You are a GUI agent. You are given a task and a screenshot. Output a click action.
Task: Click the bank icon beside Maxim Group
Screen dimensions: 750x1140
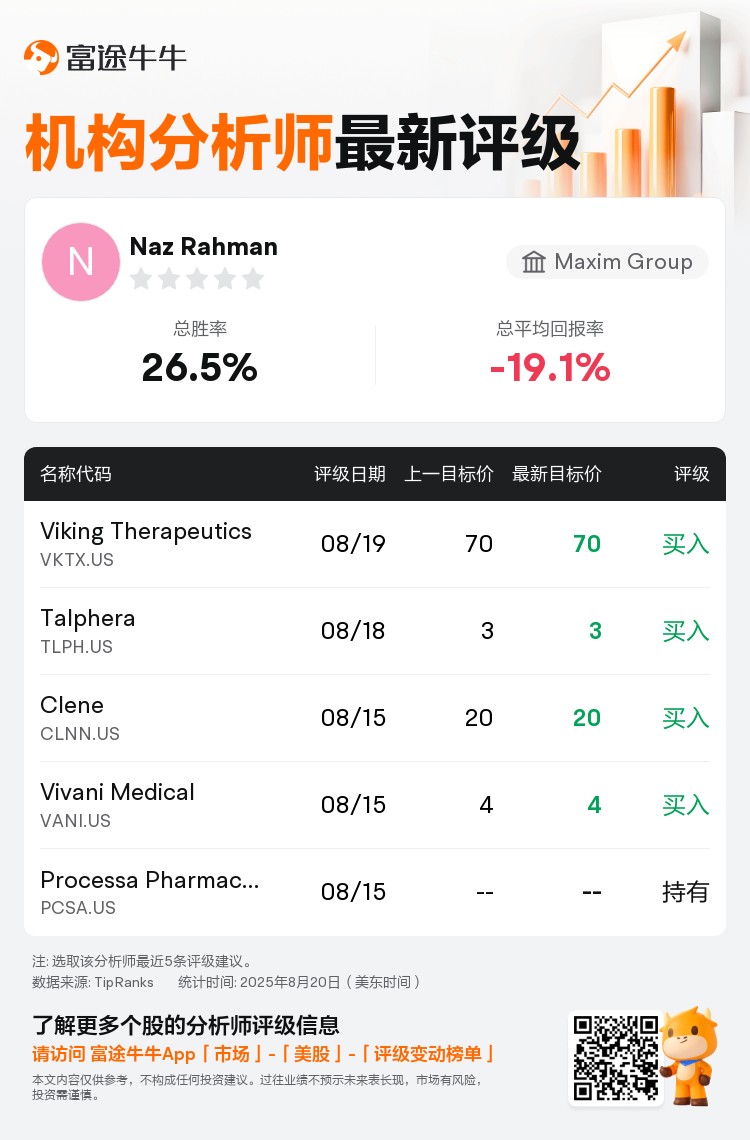533,262
